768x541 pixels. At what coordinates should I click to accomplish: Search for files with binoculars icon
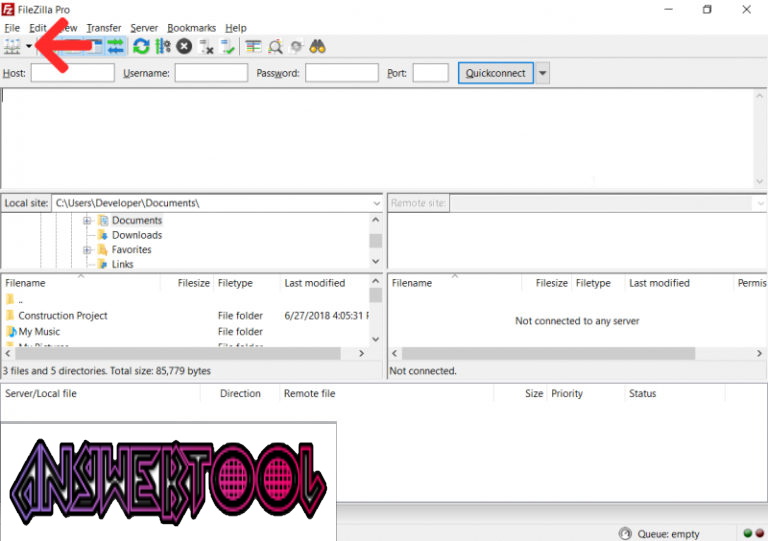[317, 47]
